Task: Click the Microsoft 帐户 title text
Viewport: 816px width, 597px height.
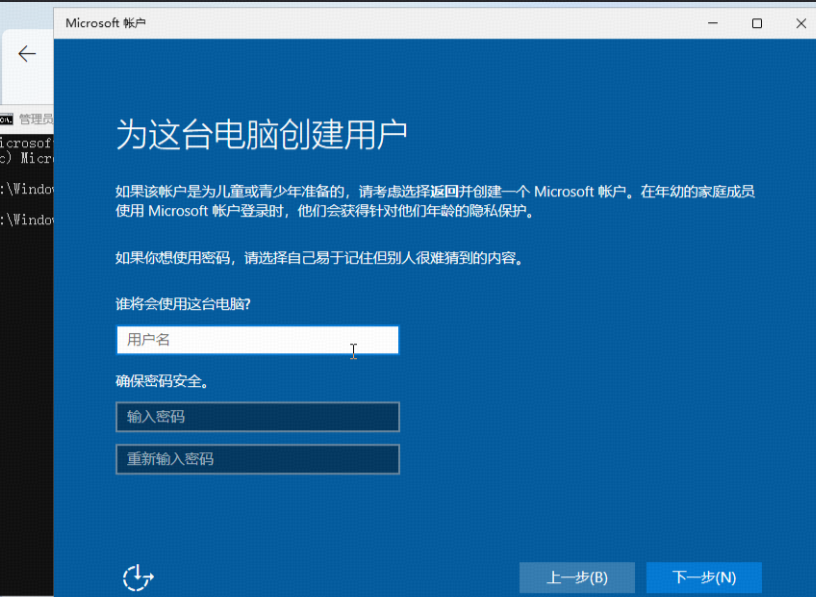Action: tap(106, 23)
